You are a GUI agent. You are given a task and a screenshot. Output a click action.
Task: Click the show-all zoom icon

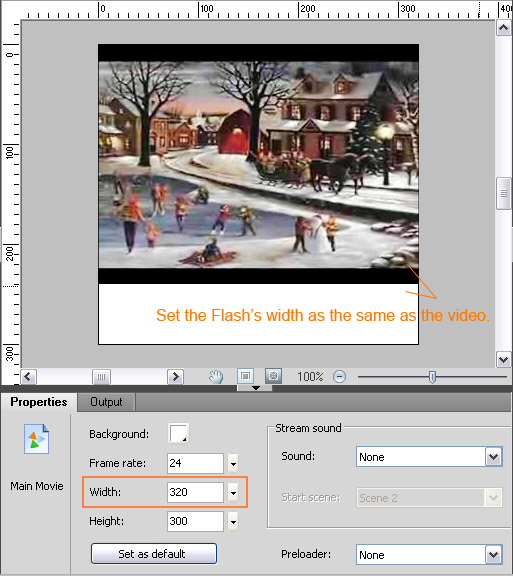click(273, 376)
